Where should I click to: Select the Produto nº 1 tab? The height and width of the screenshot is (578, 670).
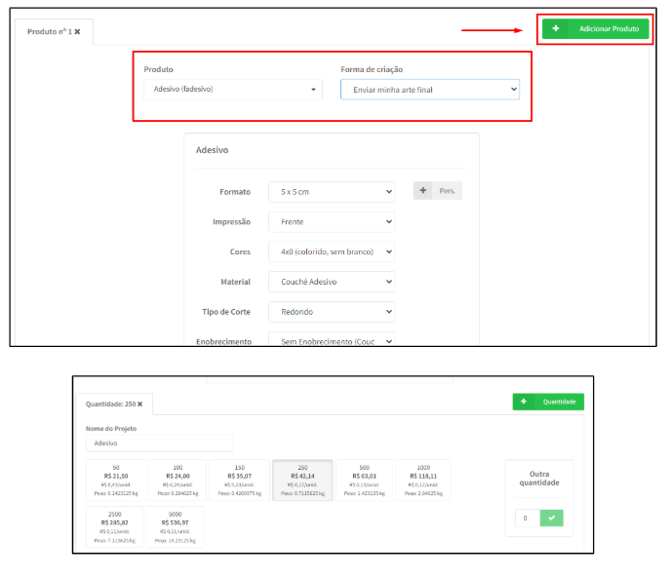[x=49, y=32]
